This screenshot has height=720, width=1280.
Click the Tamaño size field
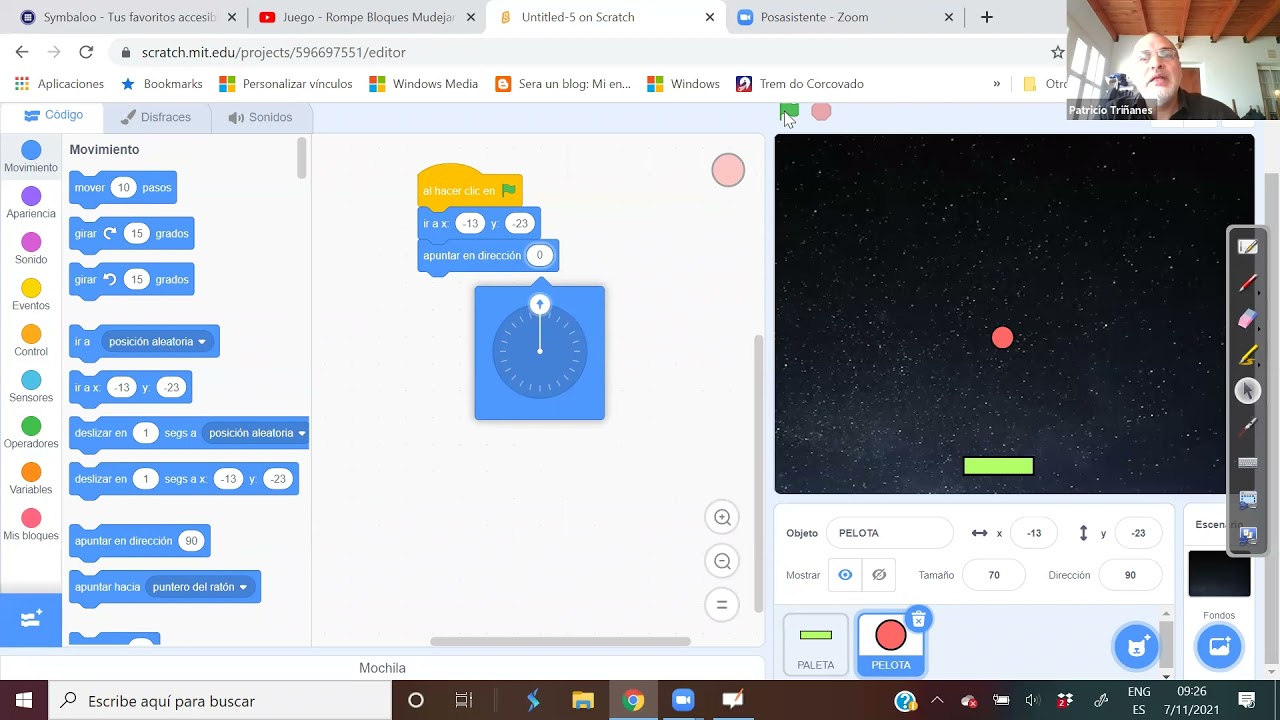click(993, 575)
